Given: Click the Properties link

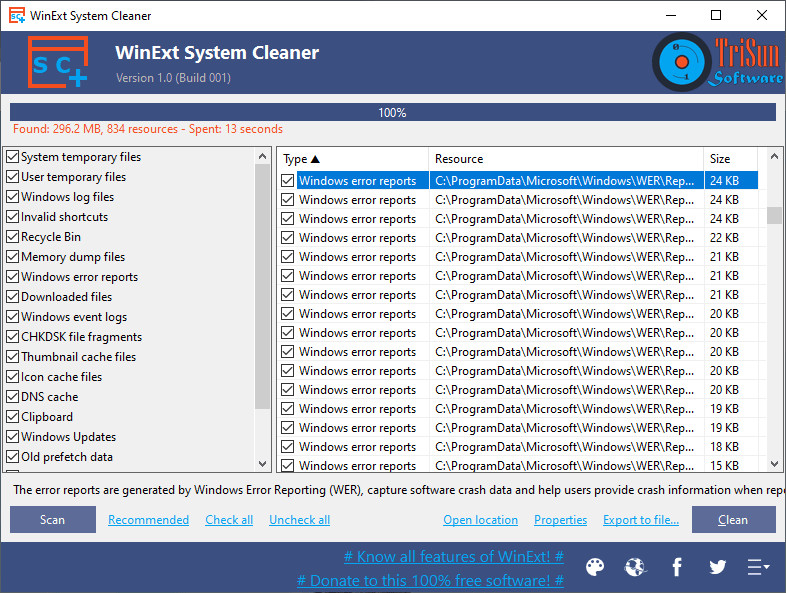Looking at the screenshot, I should (560, 520).
